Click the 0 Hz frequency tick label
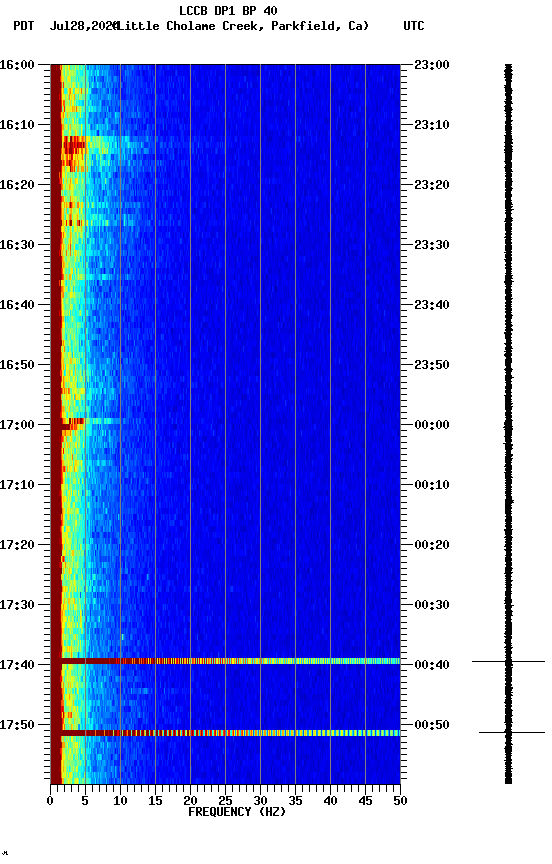Viewport: 552px width, 864px height. click(50, 801)
